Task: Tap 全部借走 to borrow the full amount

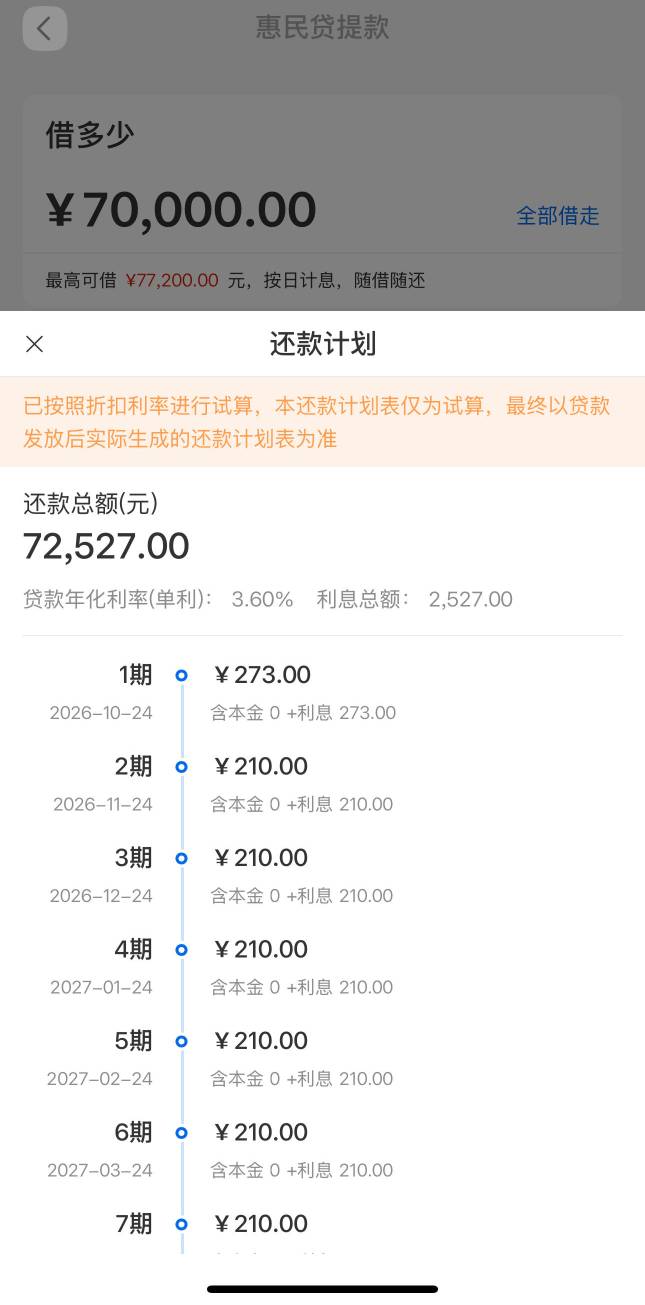Action: pos(558,215)
